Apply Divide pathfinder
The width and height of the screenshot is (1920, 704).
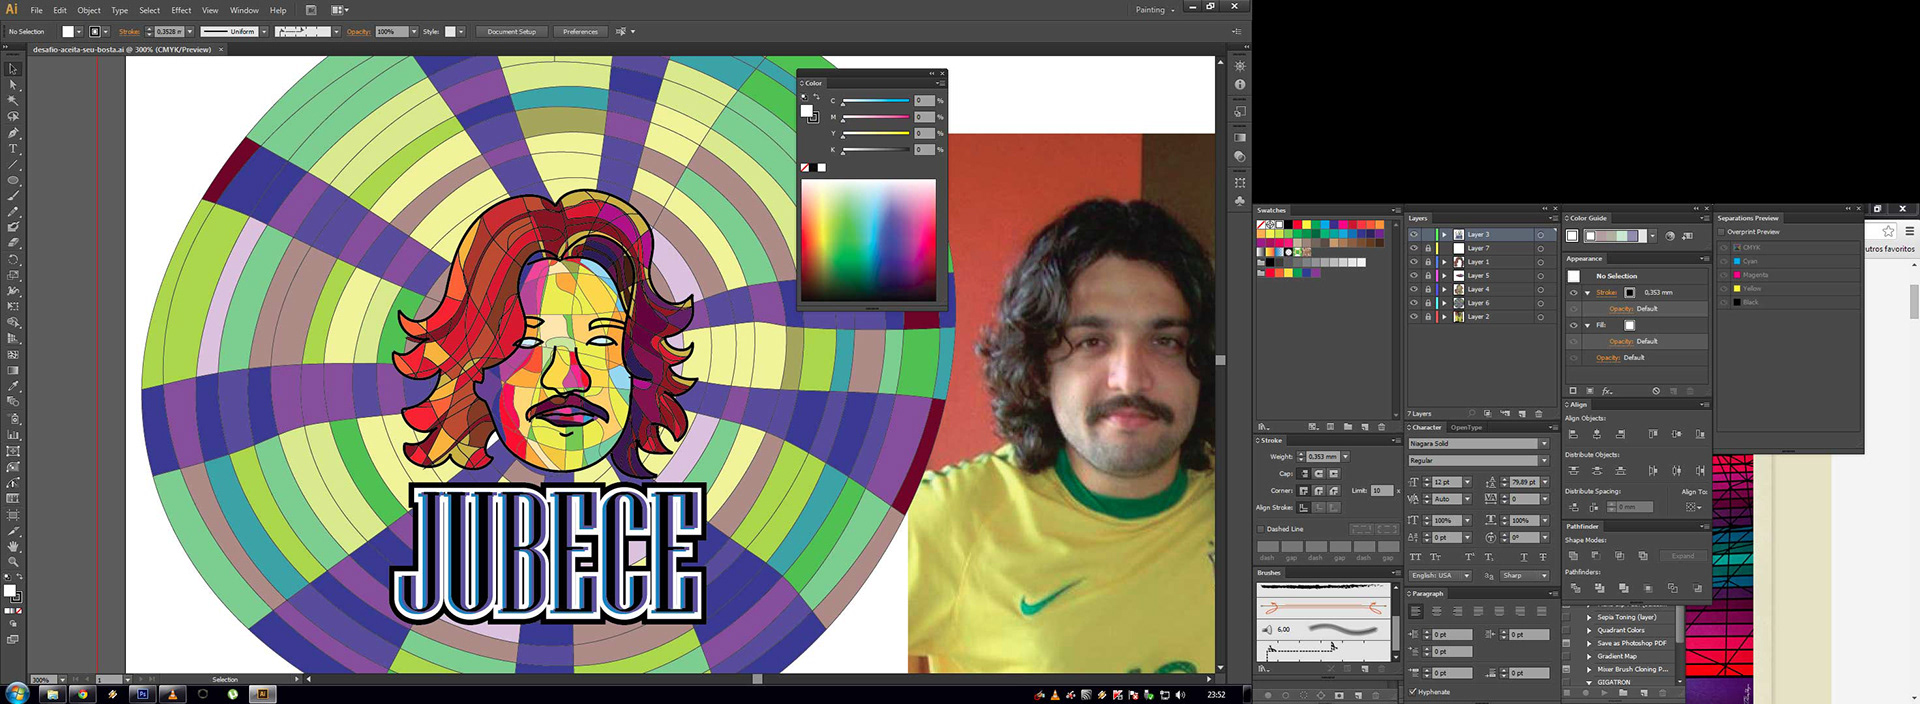click(x=1575, y=588)
